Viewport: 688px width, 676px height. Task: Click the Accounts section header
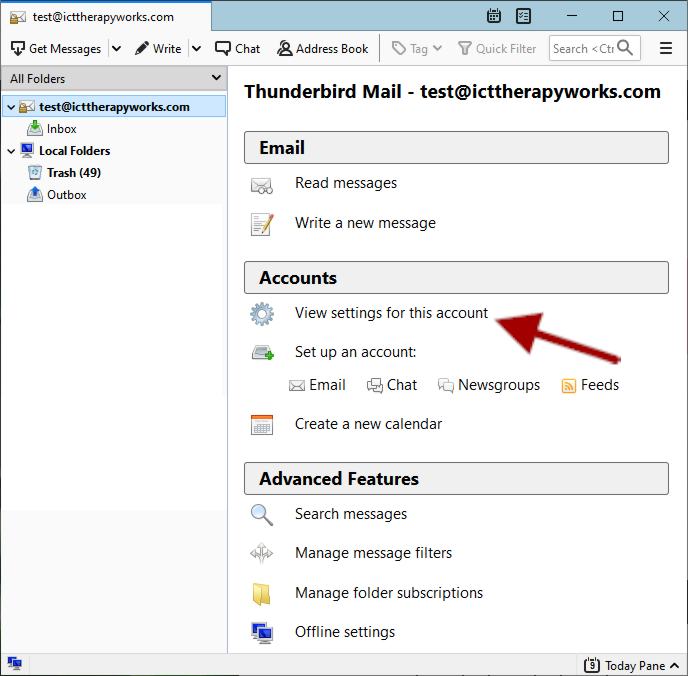(456, 278)
